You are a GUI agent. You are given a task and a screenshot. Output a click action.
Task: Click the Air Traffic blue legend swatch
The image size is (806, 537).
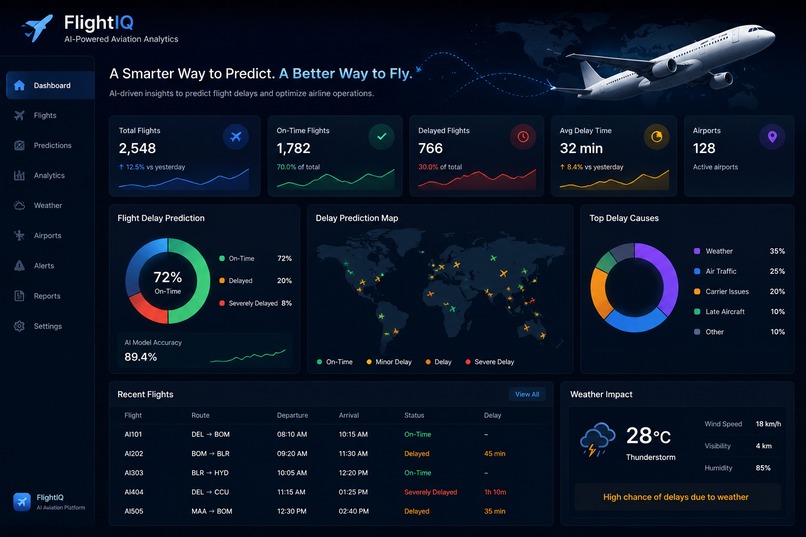[697, 271]
